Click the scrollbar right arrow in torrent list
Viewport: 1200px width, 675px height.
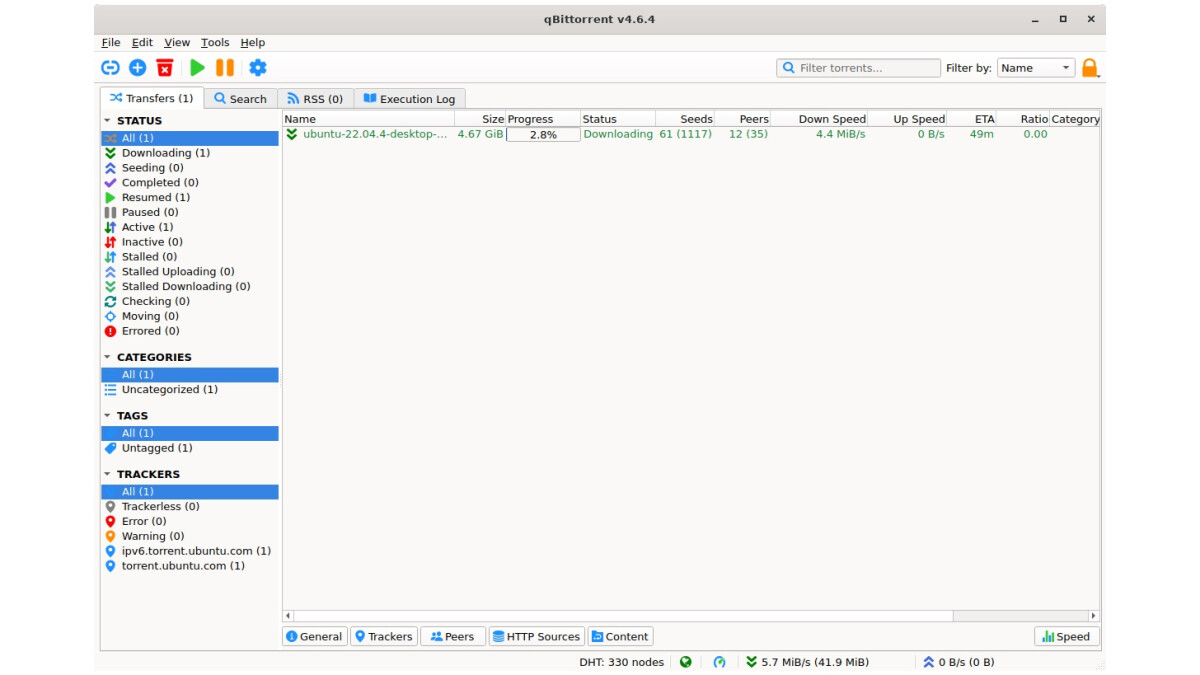pos(1093,616)
